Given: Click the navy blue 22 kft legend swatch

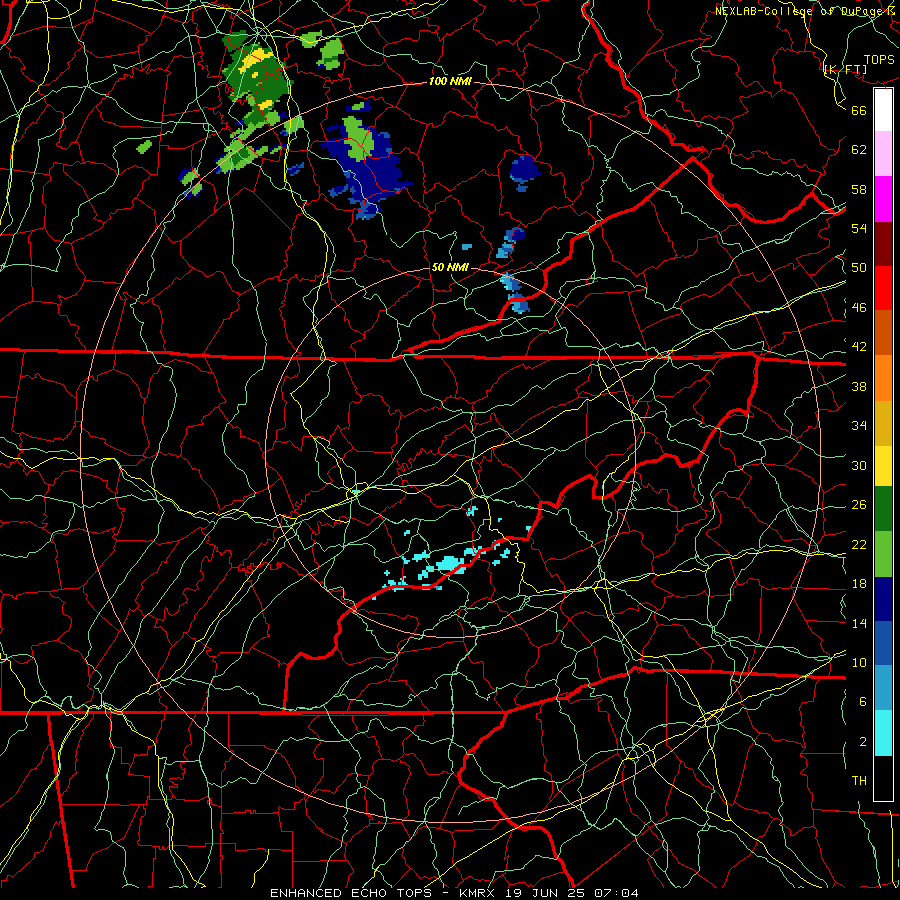Looking at the screenshot, I should [x=883, y=599].
